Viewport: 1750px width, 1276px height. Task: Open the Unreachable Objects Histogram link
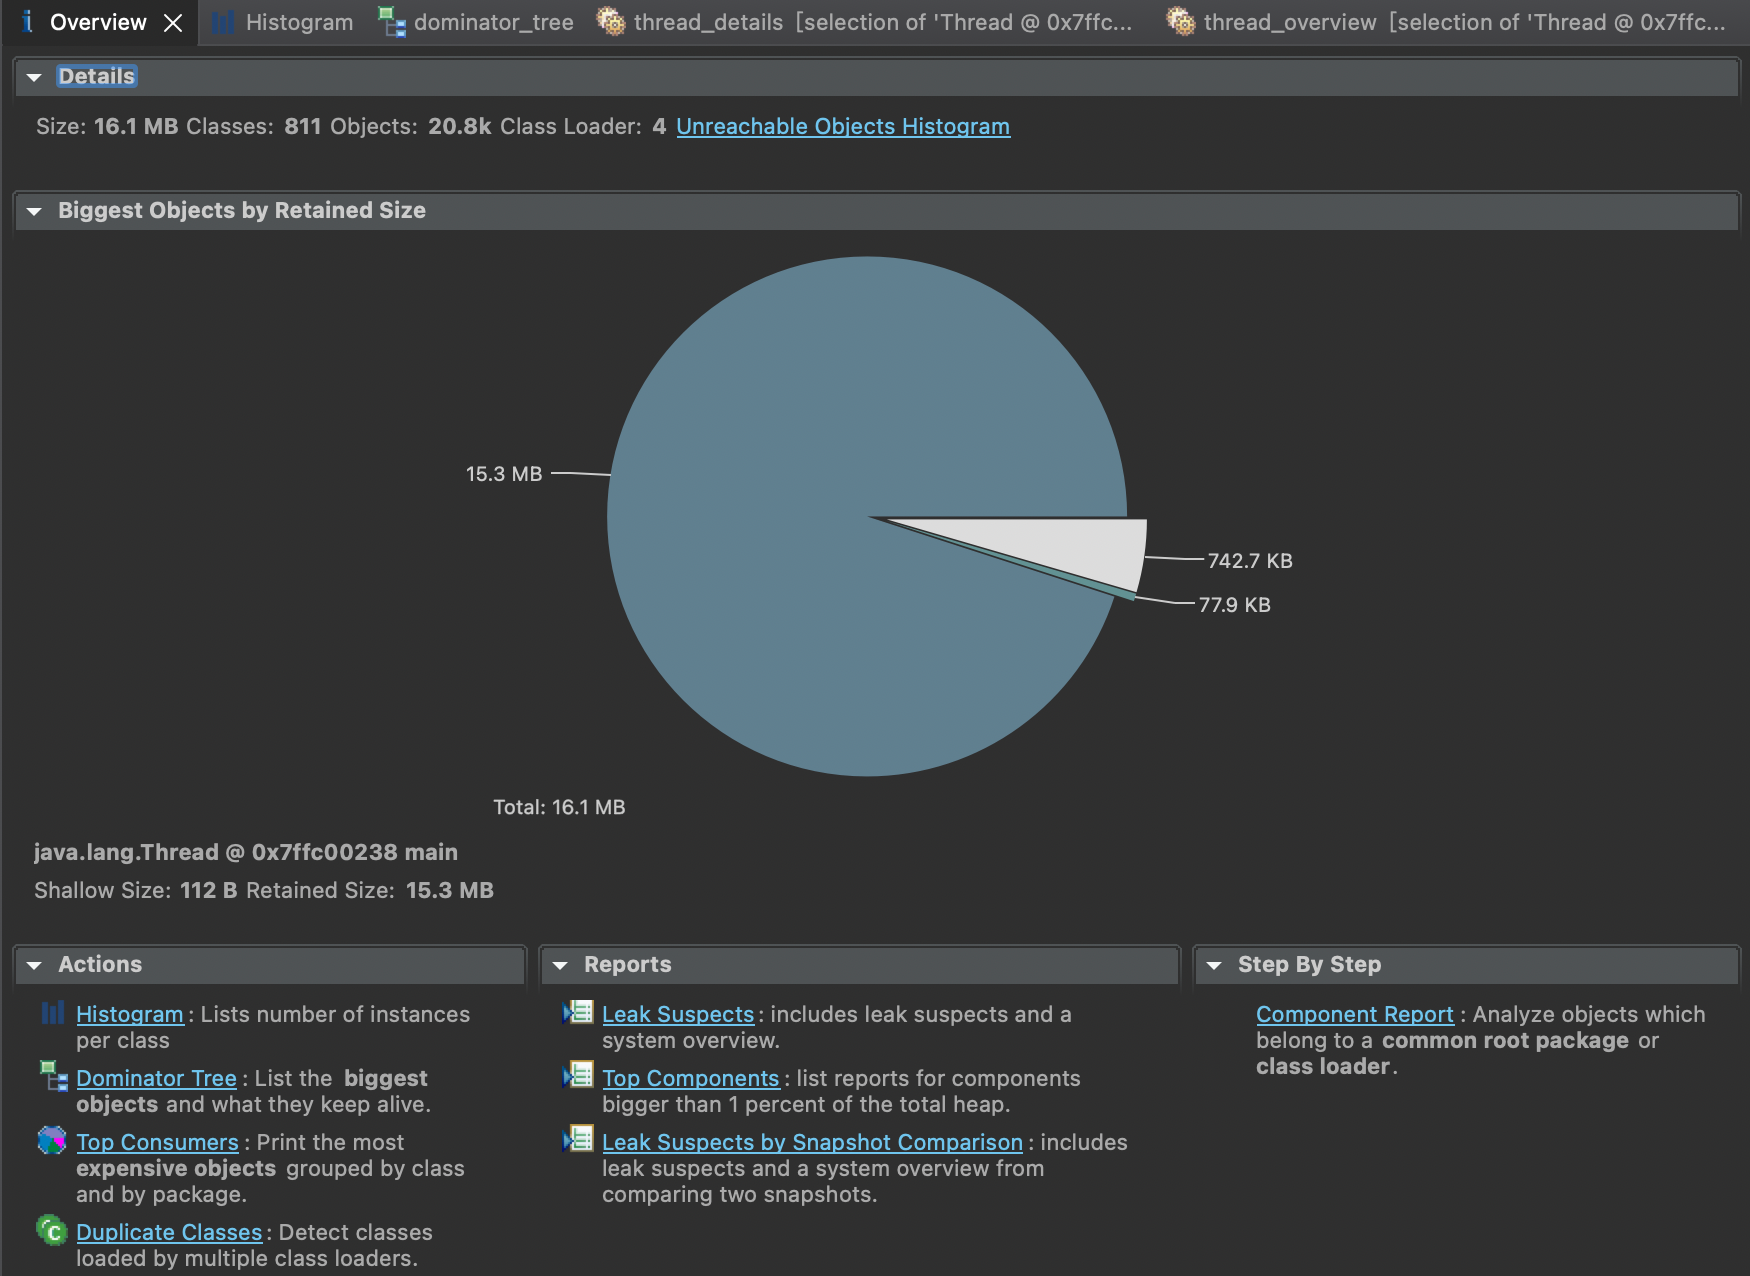click(x=843, y=127)
